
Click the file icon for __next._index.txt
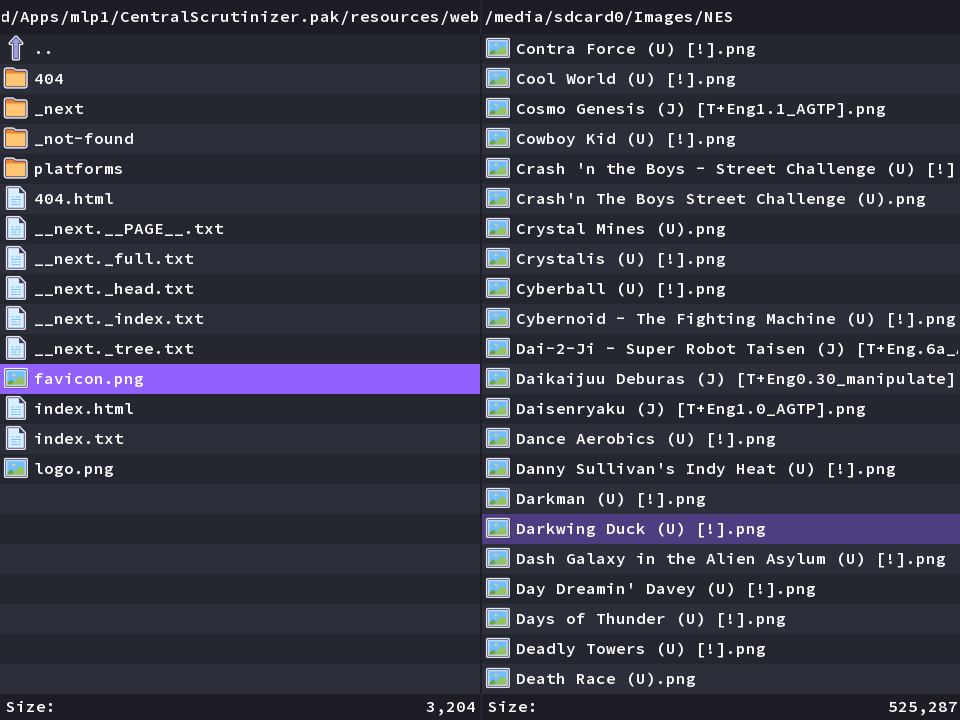click(16, 318)
